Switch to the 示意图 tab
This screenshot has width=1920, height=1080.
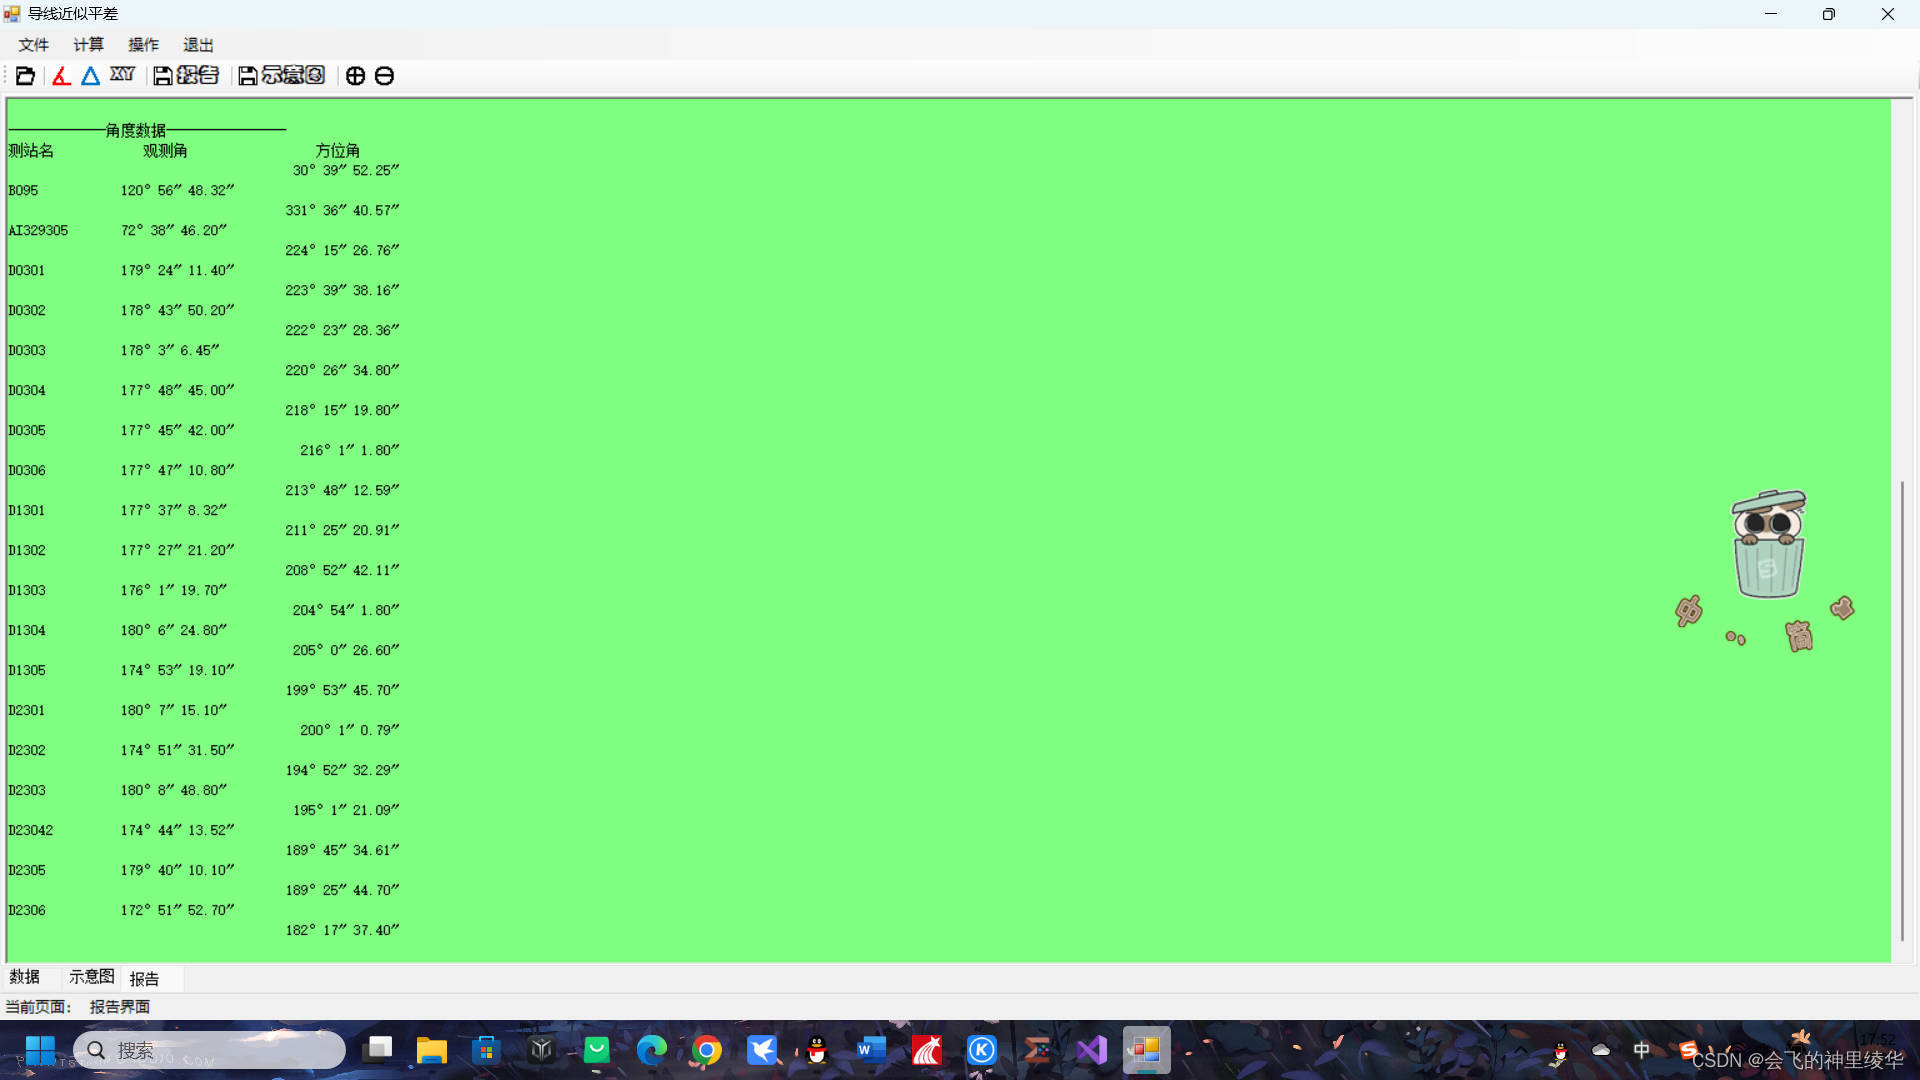coord(91,977)
